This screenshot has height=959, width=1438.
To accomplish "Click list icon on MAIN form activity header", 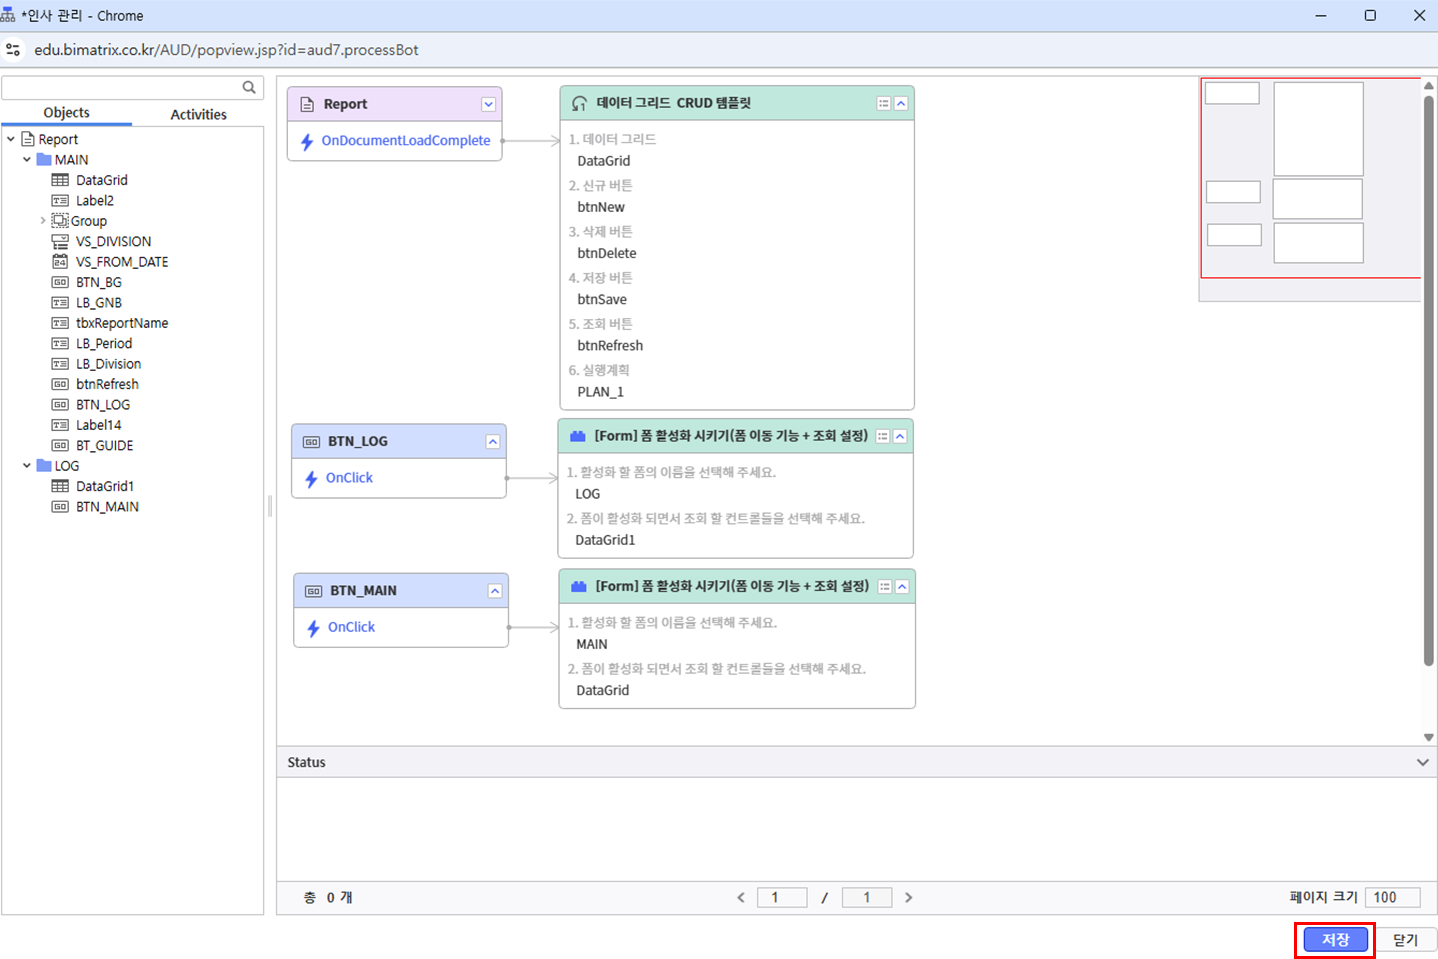I will [x=884, y=587].
